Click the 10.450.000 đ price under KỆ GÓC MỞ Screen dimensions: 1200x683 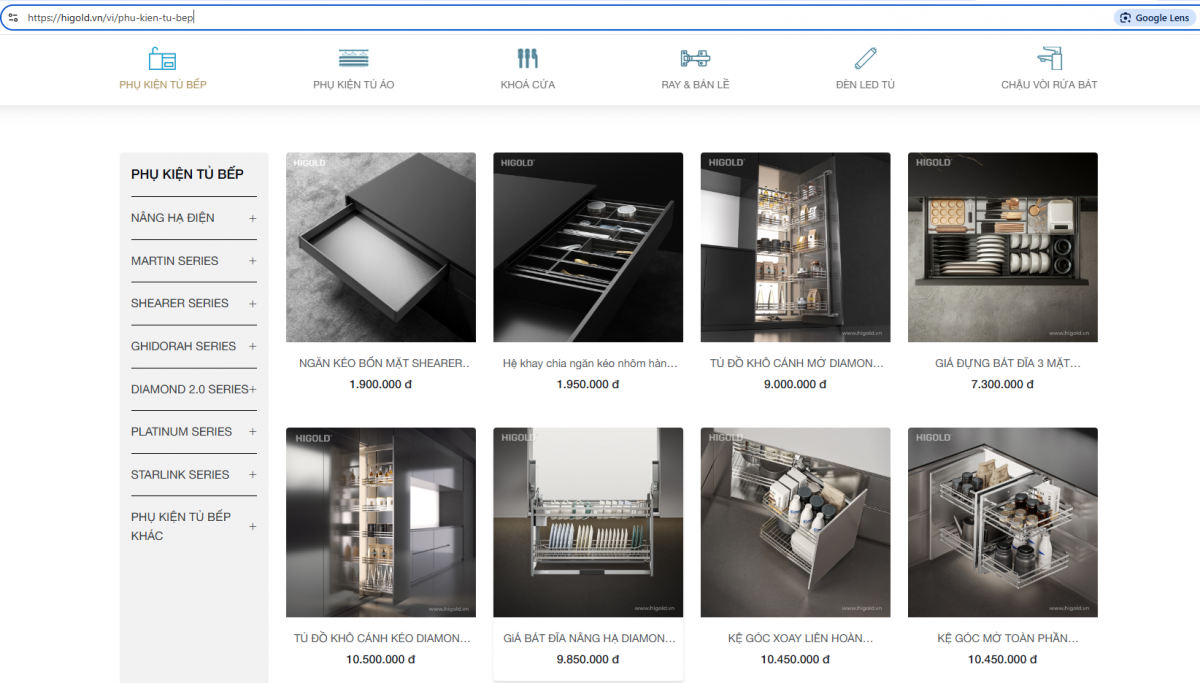(1003, 659)
